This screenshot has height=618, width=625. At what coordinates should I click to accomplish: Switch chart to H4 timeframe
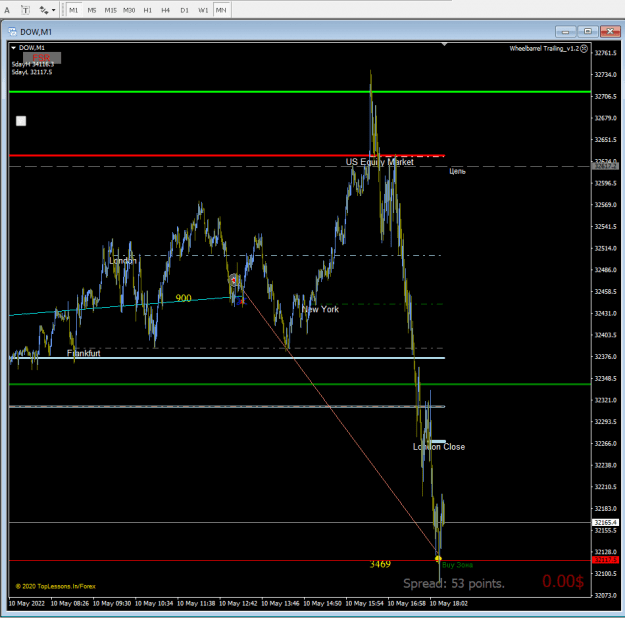point(165,10)
